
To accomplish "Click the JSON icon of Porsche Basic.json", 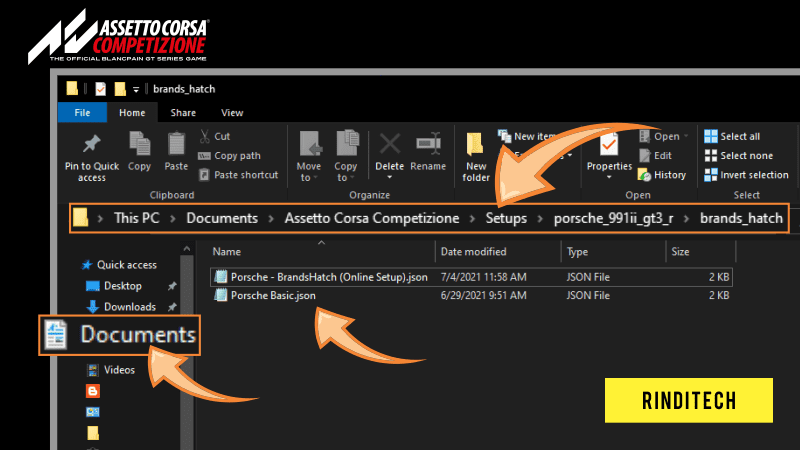I will [220, 295].
